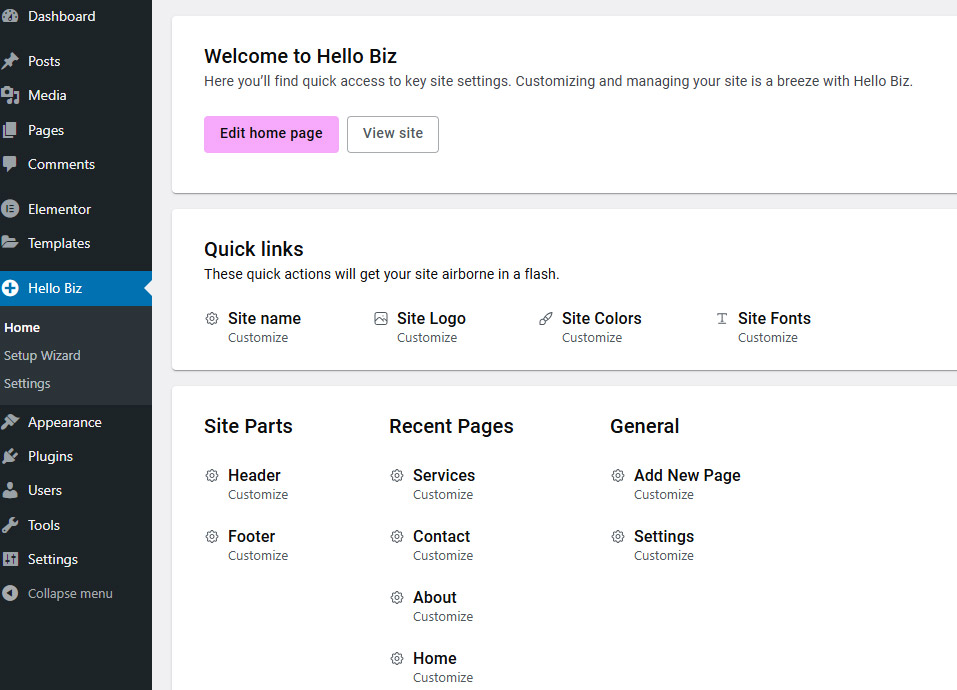The width and height of the screenshot is (957, 690).
Task: Click the gear icon beside Footer
Action: (x=212, y=536)
